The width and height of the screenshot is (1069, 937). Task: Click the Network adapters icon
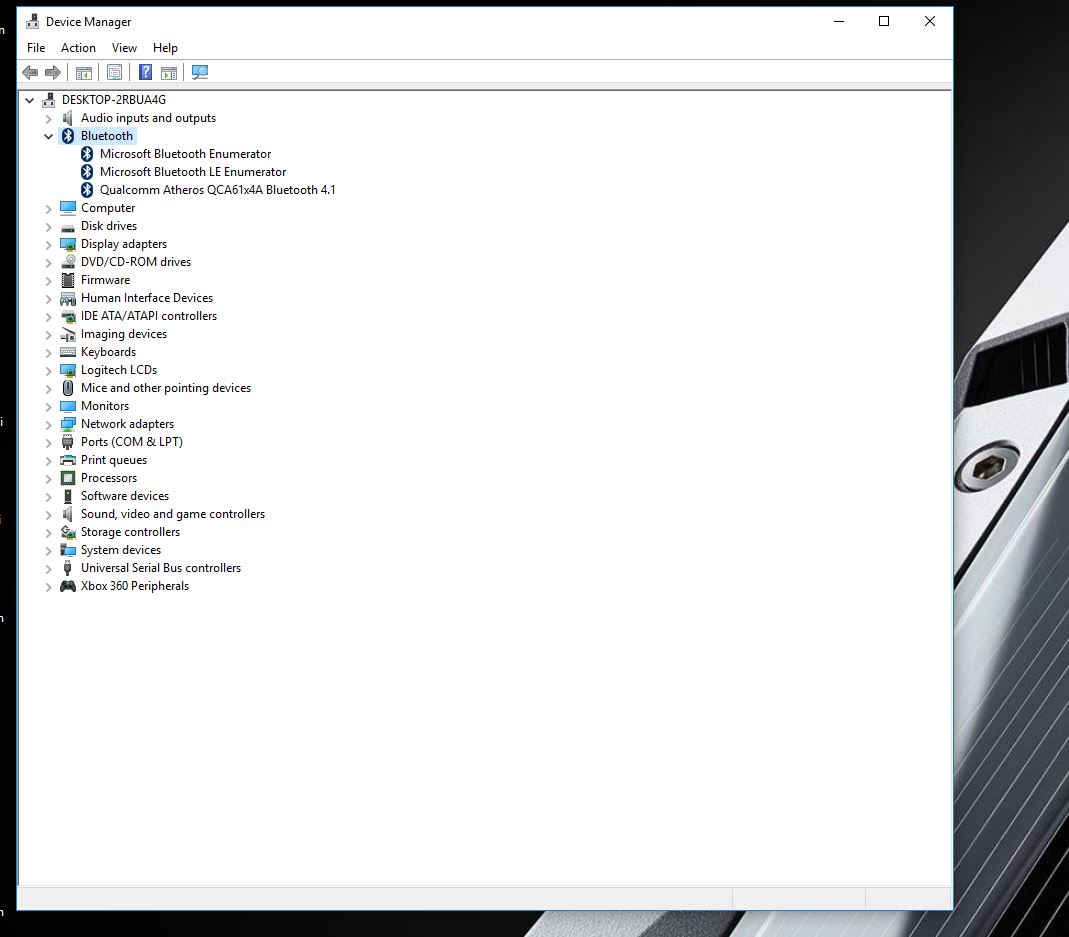tap(67, 424)
